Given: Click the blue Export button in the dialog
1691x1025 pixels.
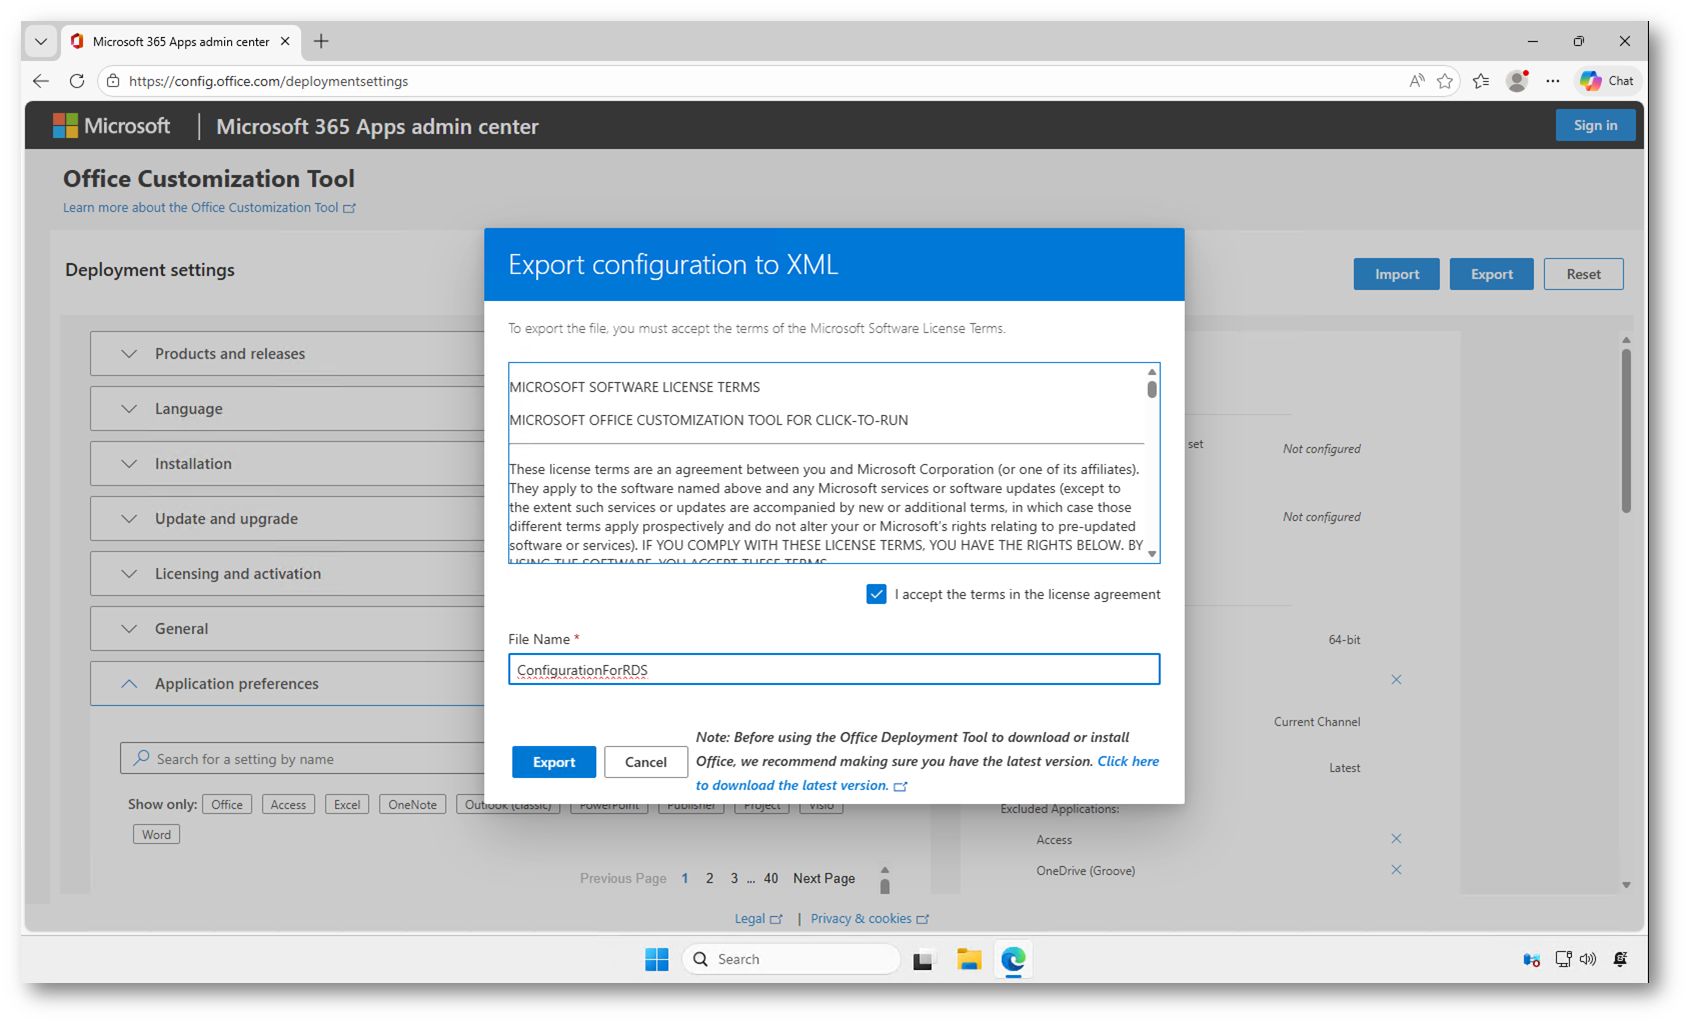Looking at the screenshot, I should [x=554, y=762].
